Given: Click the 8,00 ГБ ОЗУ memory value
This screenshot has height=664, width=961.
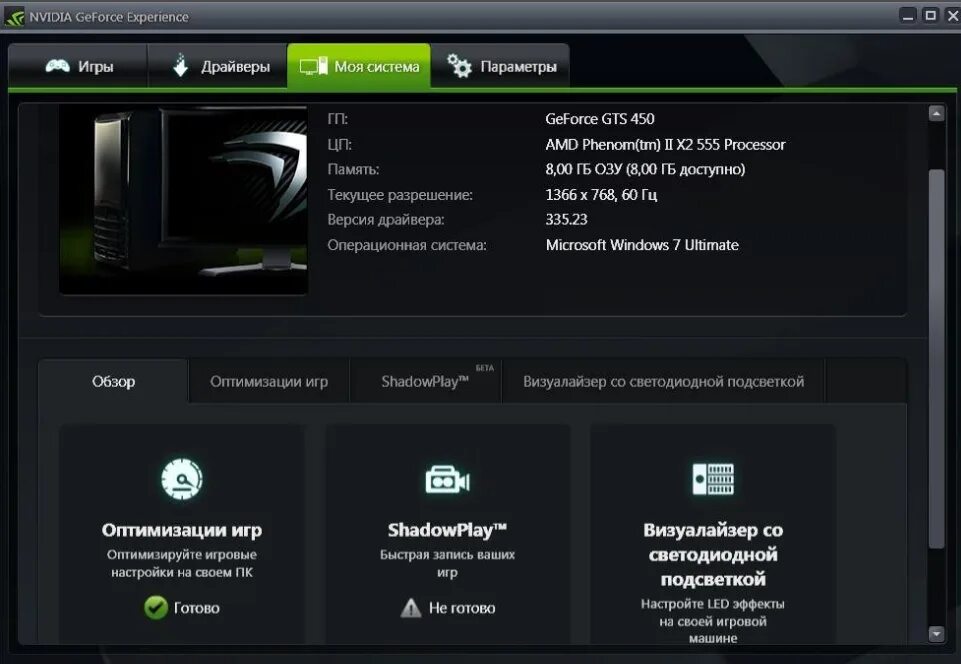Looking at the screenshot, I should pos(645,169).
